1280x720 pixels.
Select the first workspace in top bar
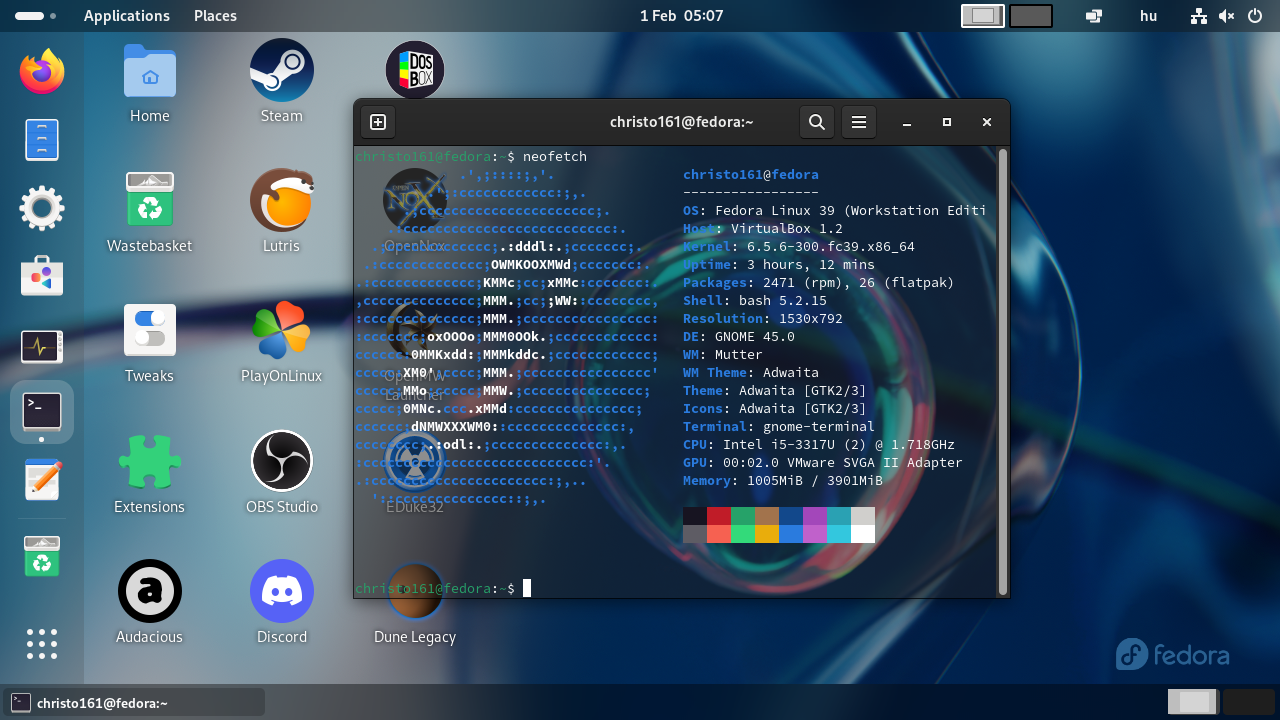[983, 16]
